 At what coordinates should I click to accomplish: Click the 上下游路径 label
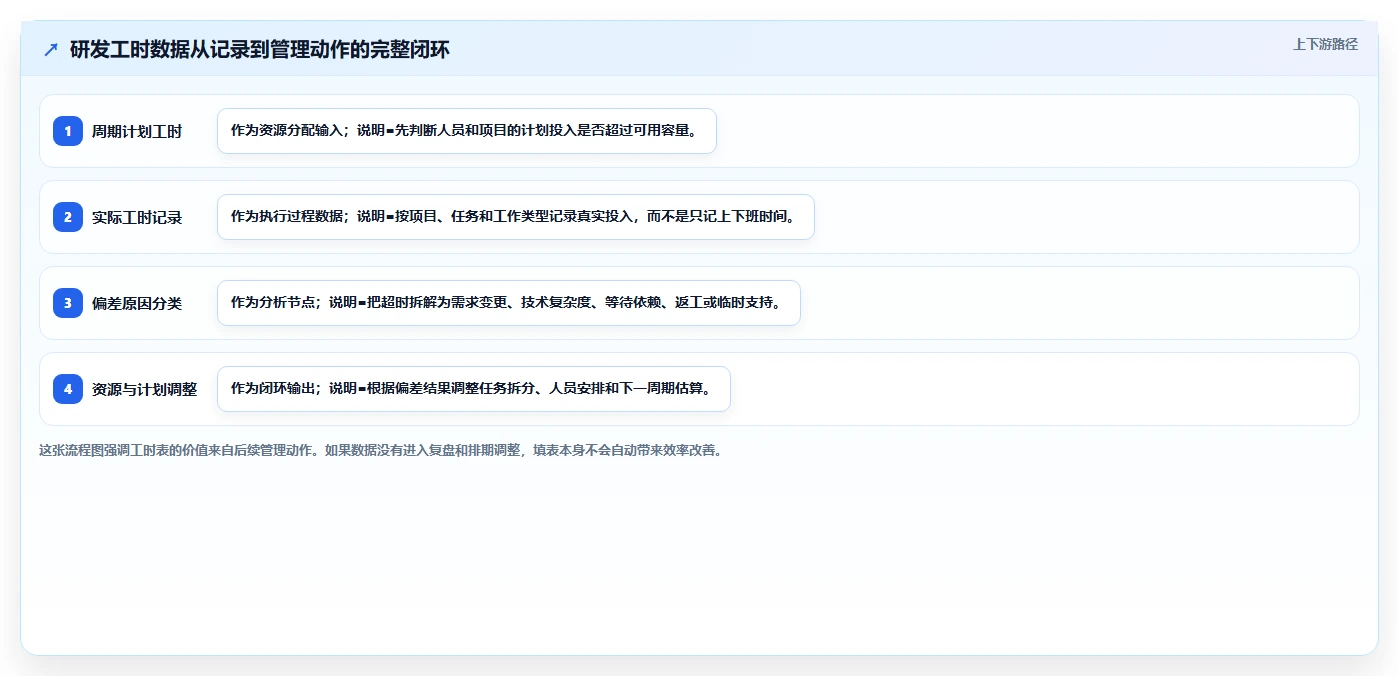[x=1325, y=44]
